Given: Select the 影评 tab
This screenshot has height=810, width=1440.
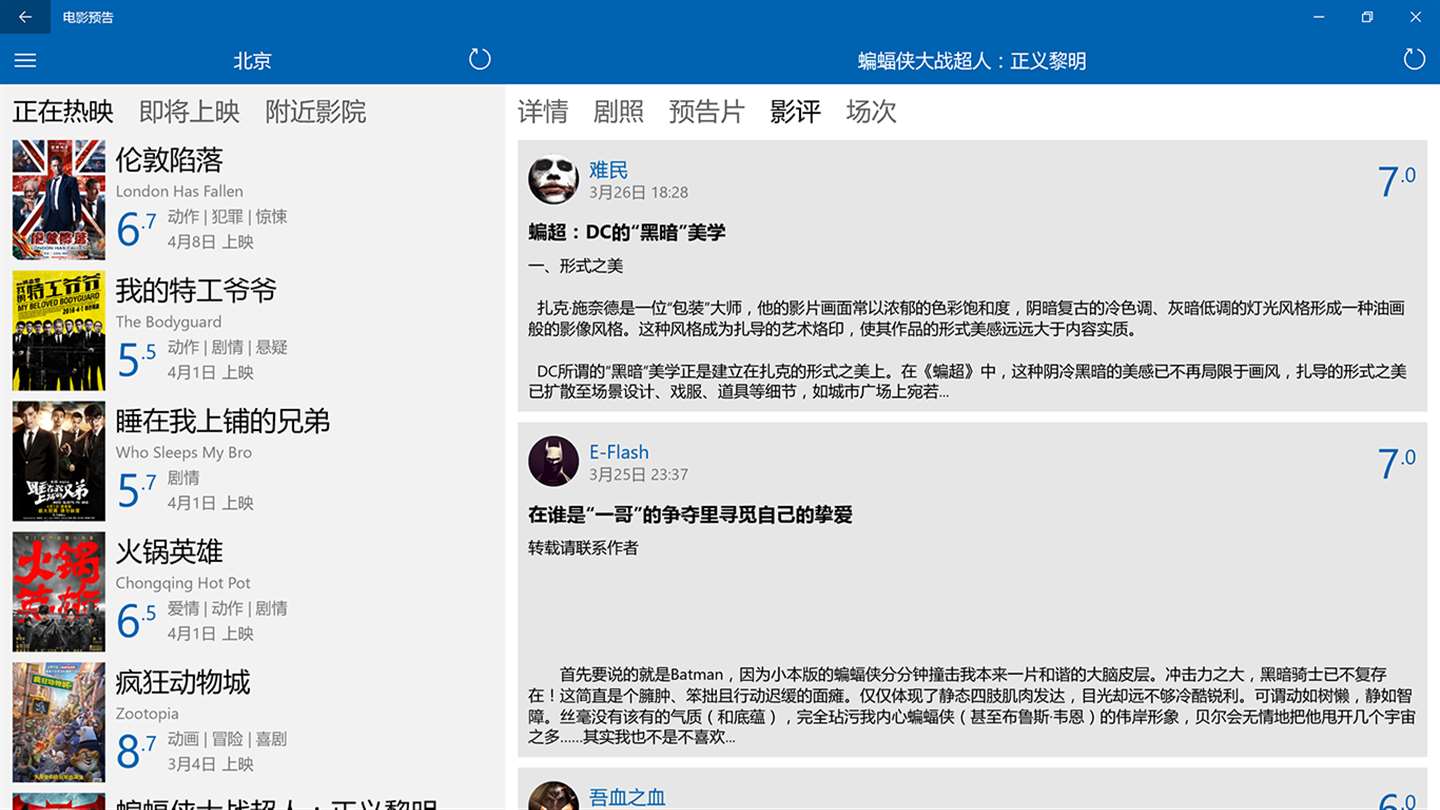Looking at the screenshot, I should [796, 111].
